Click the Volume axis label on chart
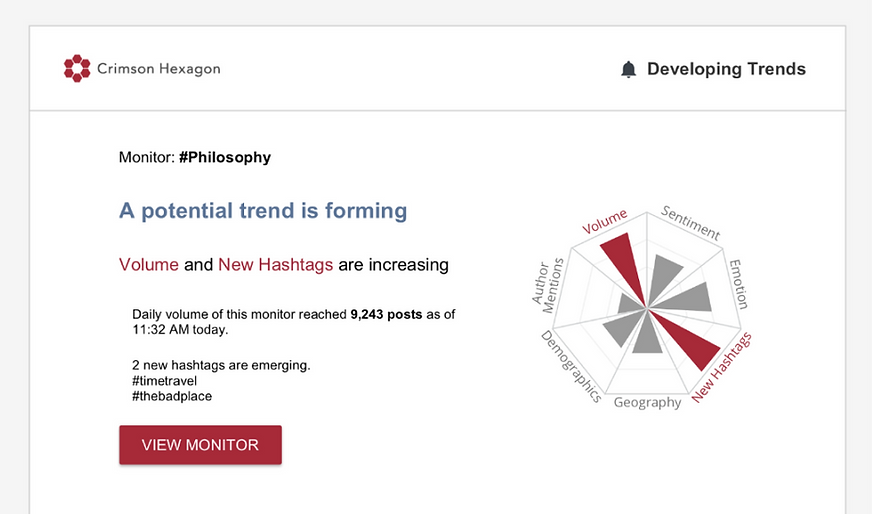The width and height of the screenshot is (872, 514). (605, 221)
